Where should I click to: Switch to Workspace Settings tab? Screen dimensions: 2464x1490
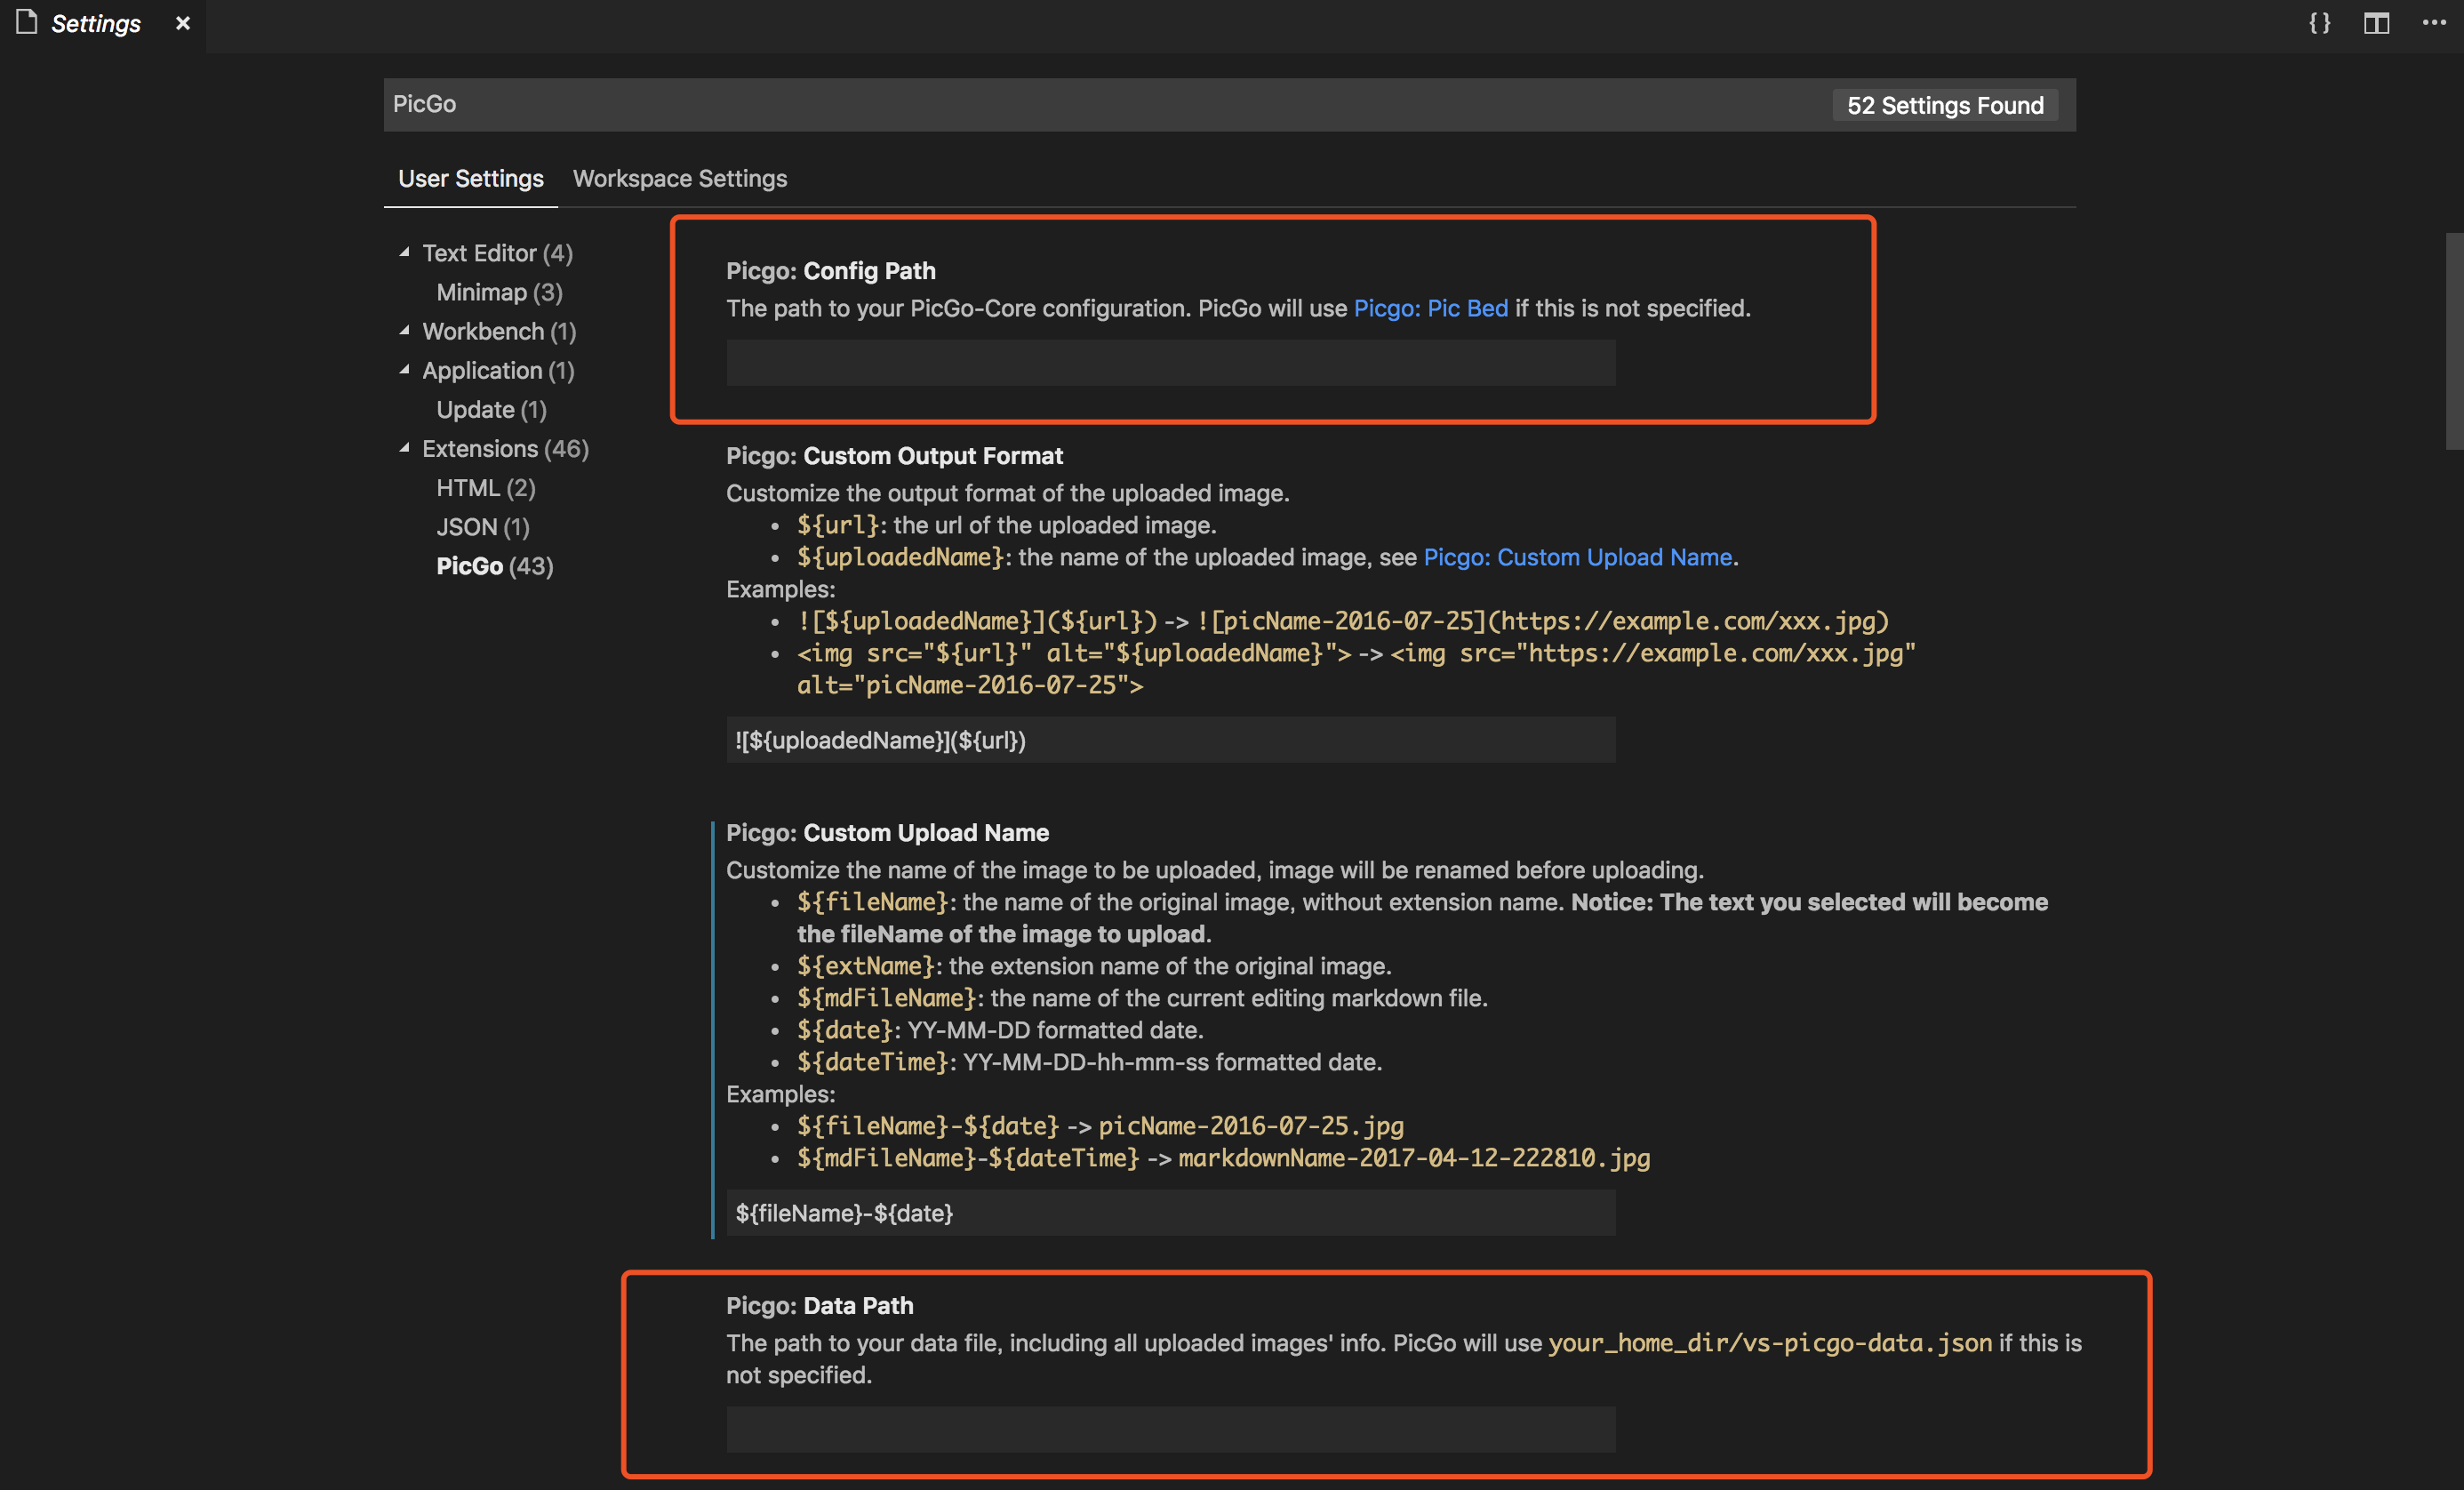(679, 176)
